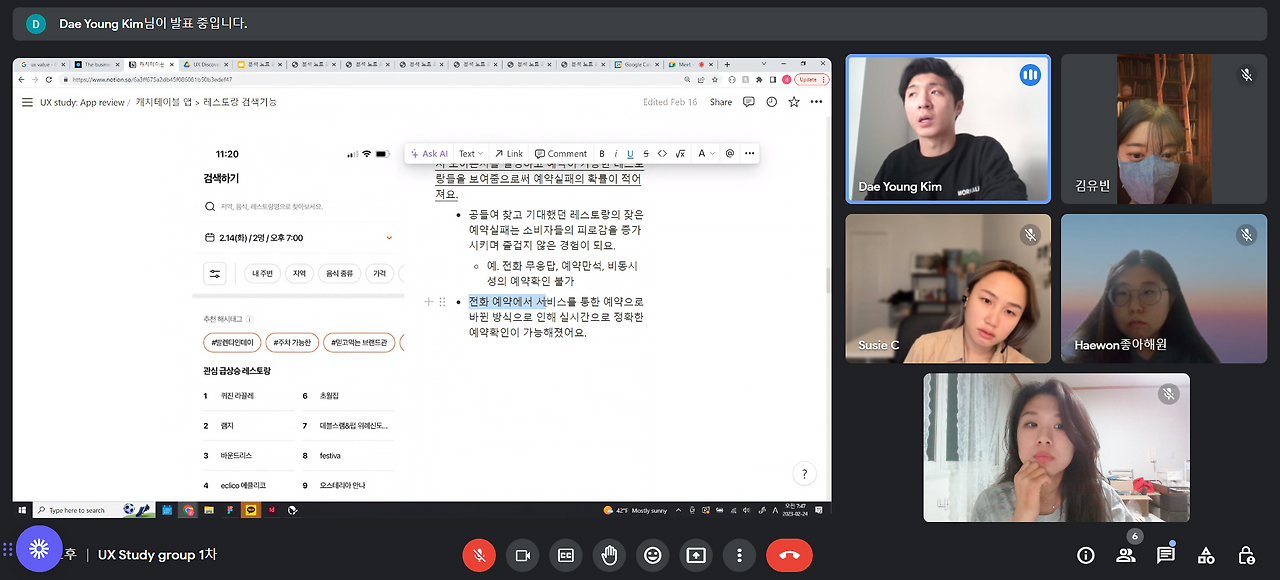Click Ask AI in the Notion formatting toolbar
The width and height of the screenshot is (1280, 580).
point(430,154)
